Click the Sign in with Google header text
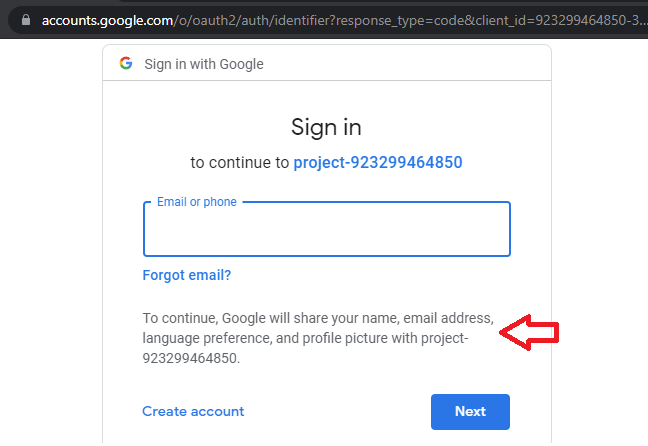Viewport: 648px width, 446px height. [x=204, y=64]
